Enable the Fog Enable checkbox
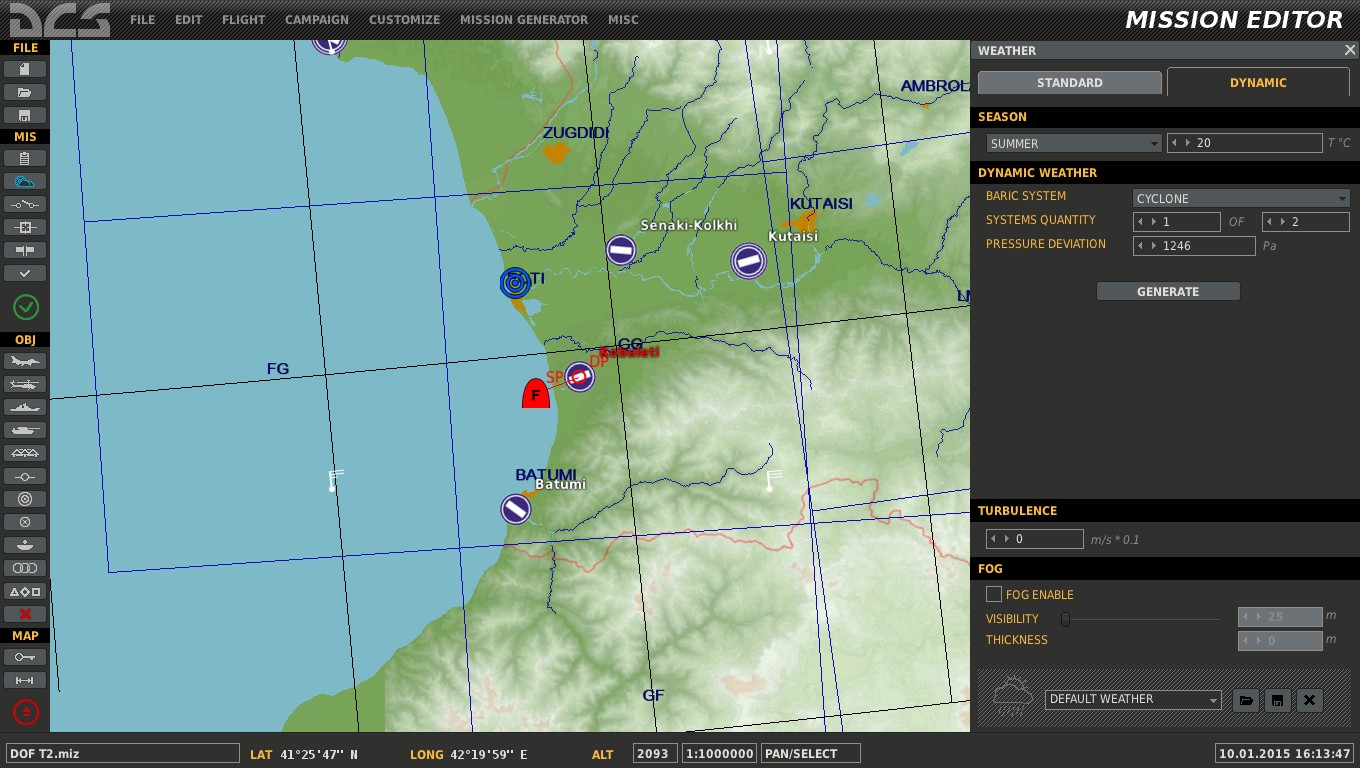Image resolution: width=1360 pixels, height=768 pixels. (x=994, y=594)
